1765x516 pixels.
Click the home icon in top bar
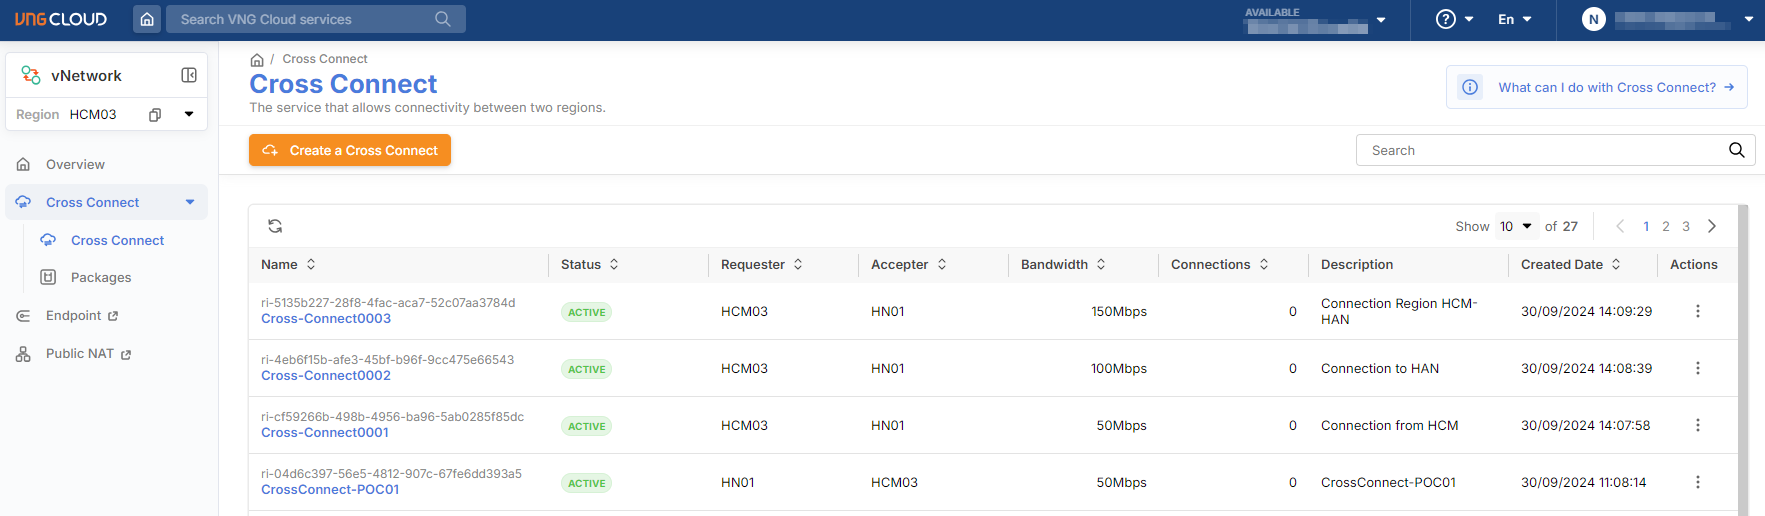pos(147,19)
